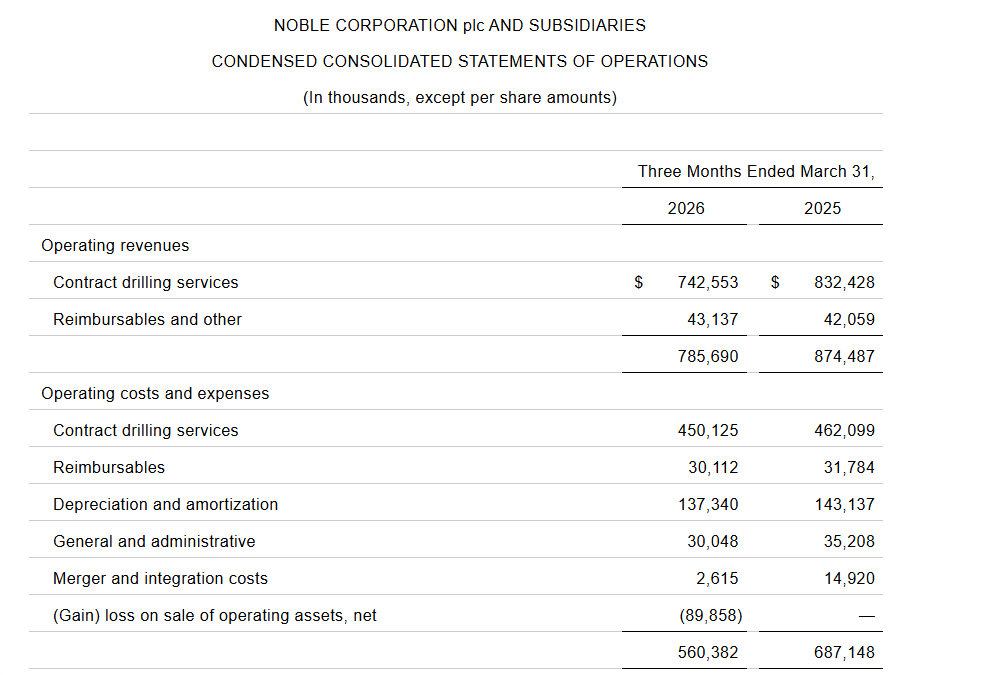Image resolution: width=1008 pixels, height=675 pixels.
Task: Click the Merger and integration costs label
Action: (x=160, y=578)
